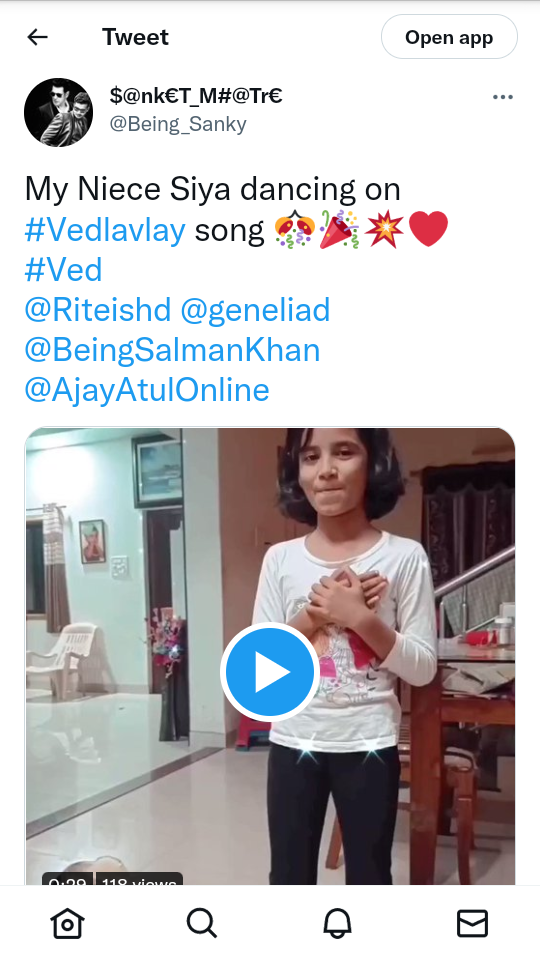
Task: Open the search magnifier in the bottom bar
Action: [x=202, y=923]
